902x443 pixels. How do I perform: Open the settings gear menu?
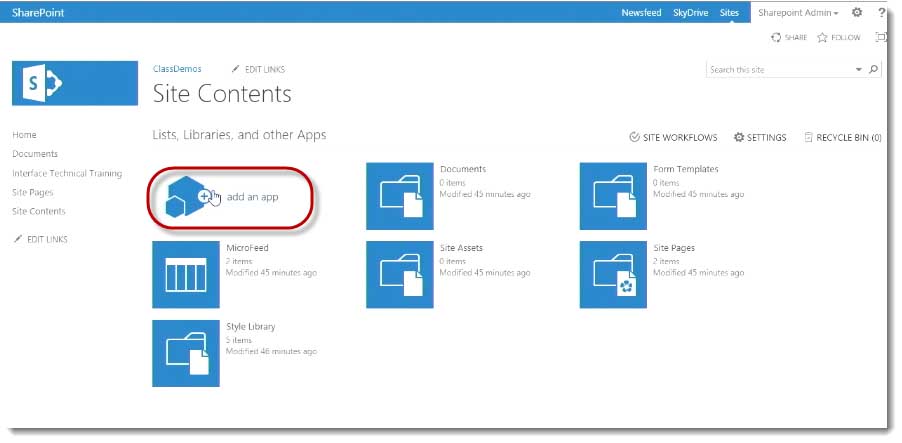point(856,12)
